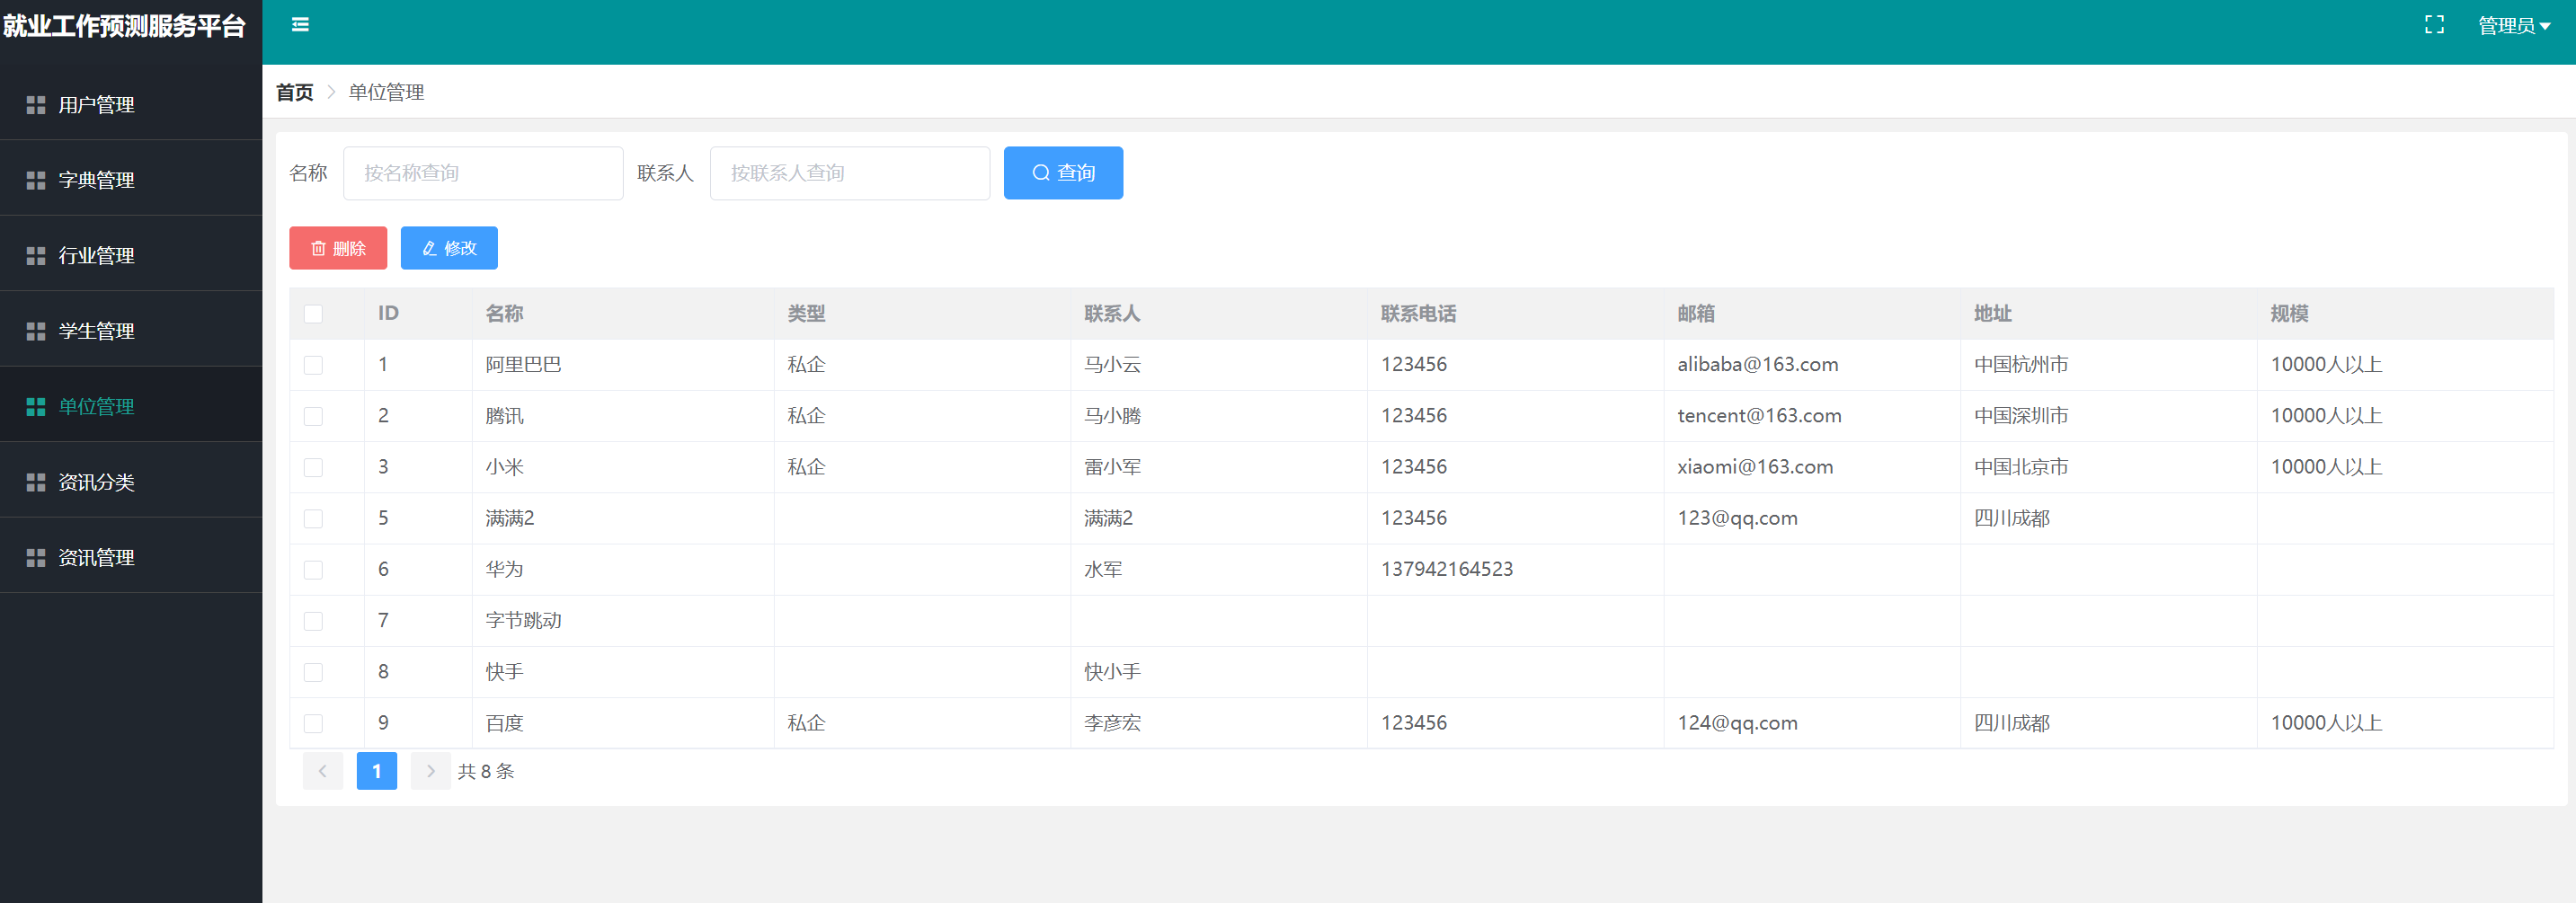
Task: Click page 1 in the pagination bar
Action: [x=377, y=771]
